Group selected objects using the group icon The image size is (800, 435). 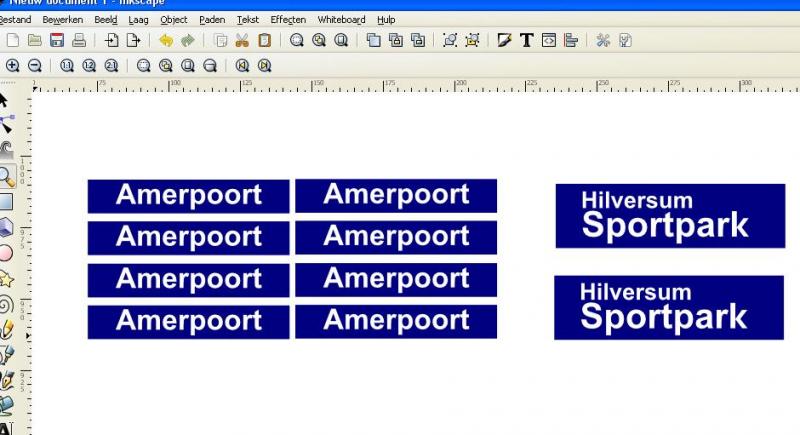pos(449,40)
